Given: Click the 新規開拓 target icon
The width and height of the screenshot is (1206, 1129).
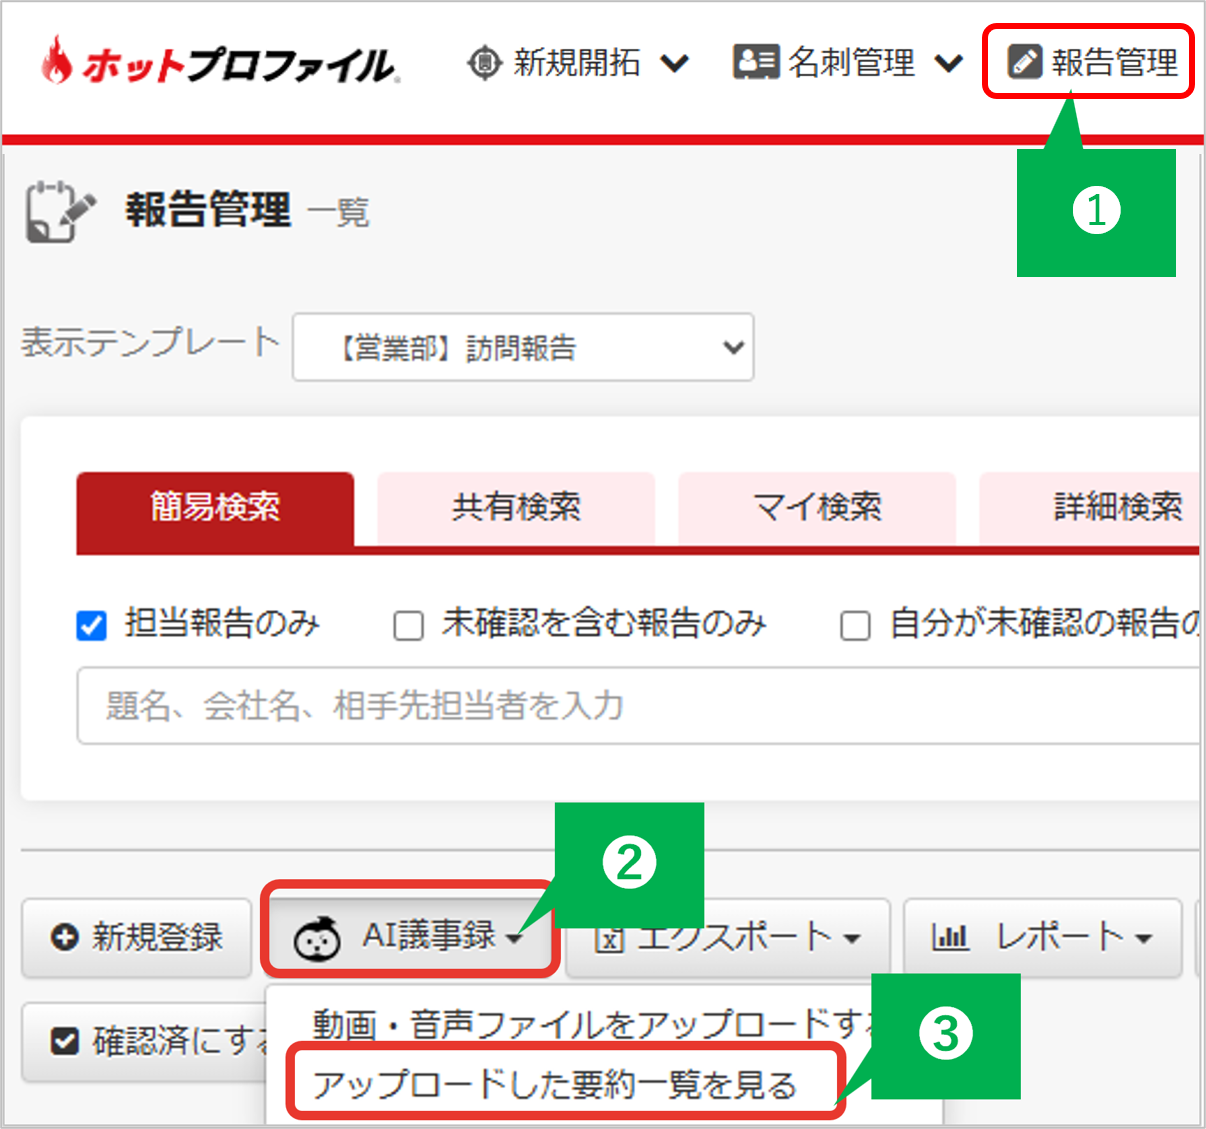Looking at the screenshot, I should [485, 63].
